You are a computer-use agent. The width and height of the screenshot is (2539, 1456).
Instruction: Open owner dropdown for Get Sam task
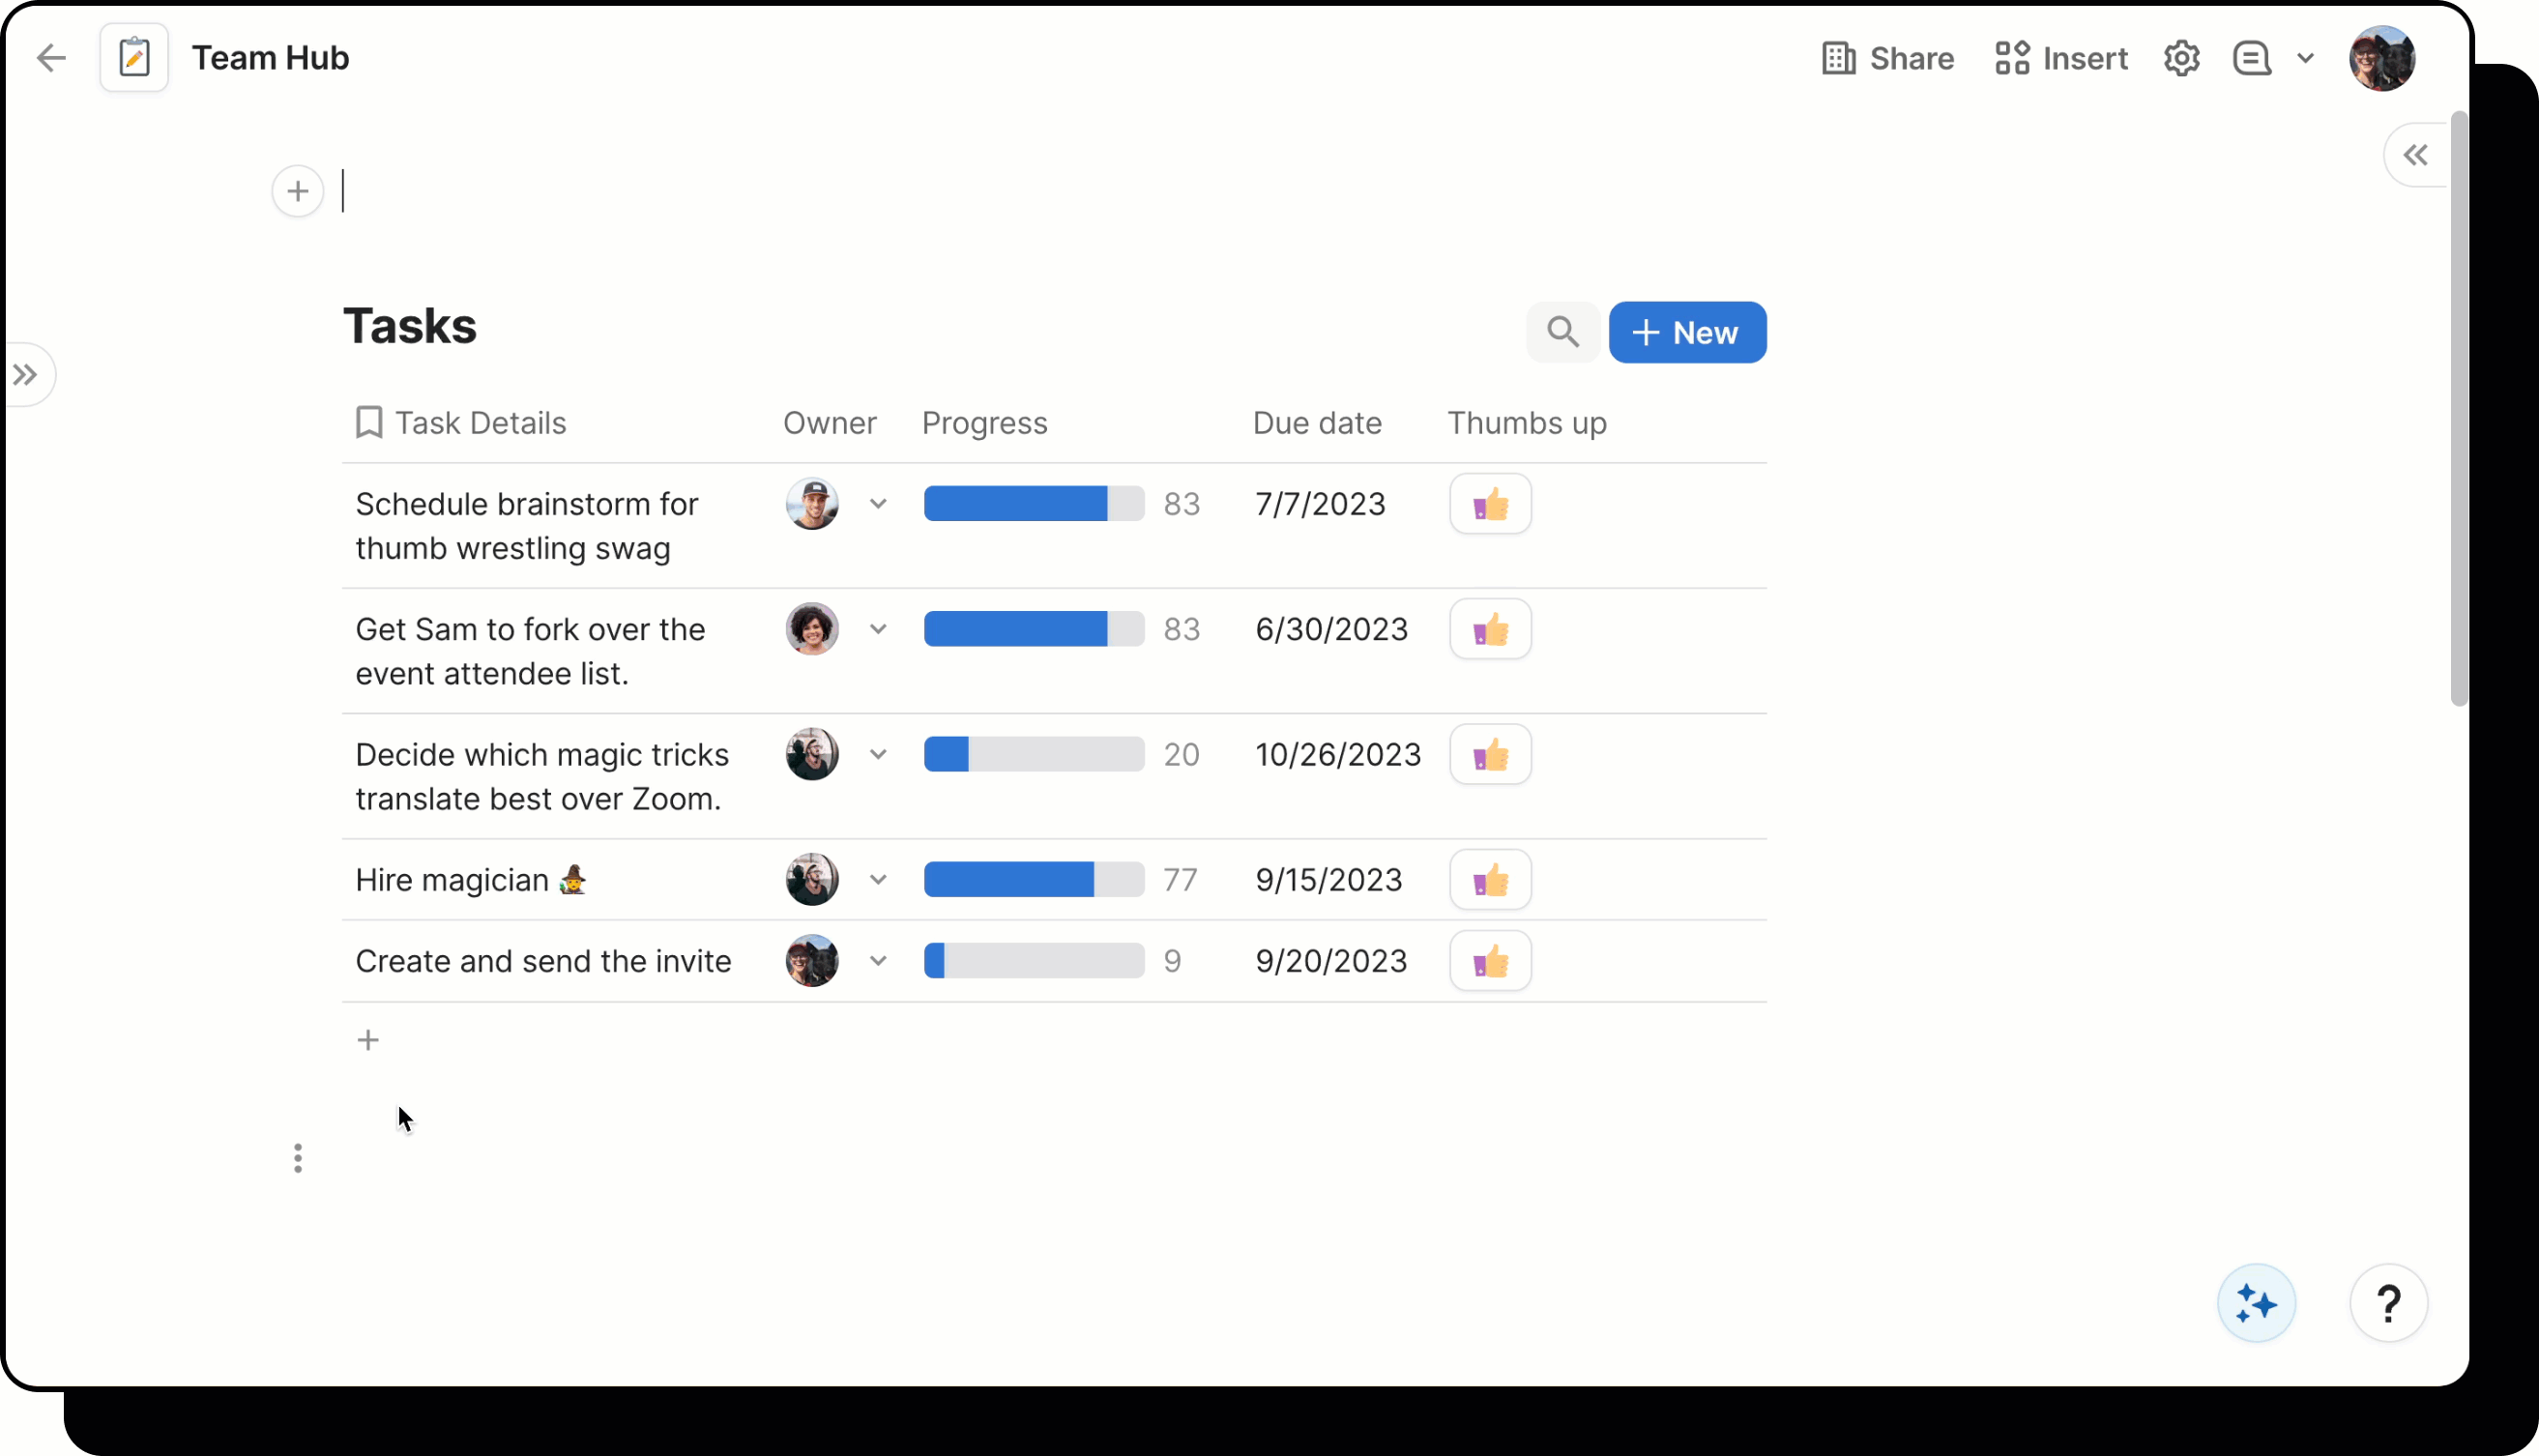(878, 629)
